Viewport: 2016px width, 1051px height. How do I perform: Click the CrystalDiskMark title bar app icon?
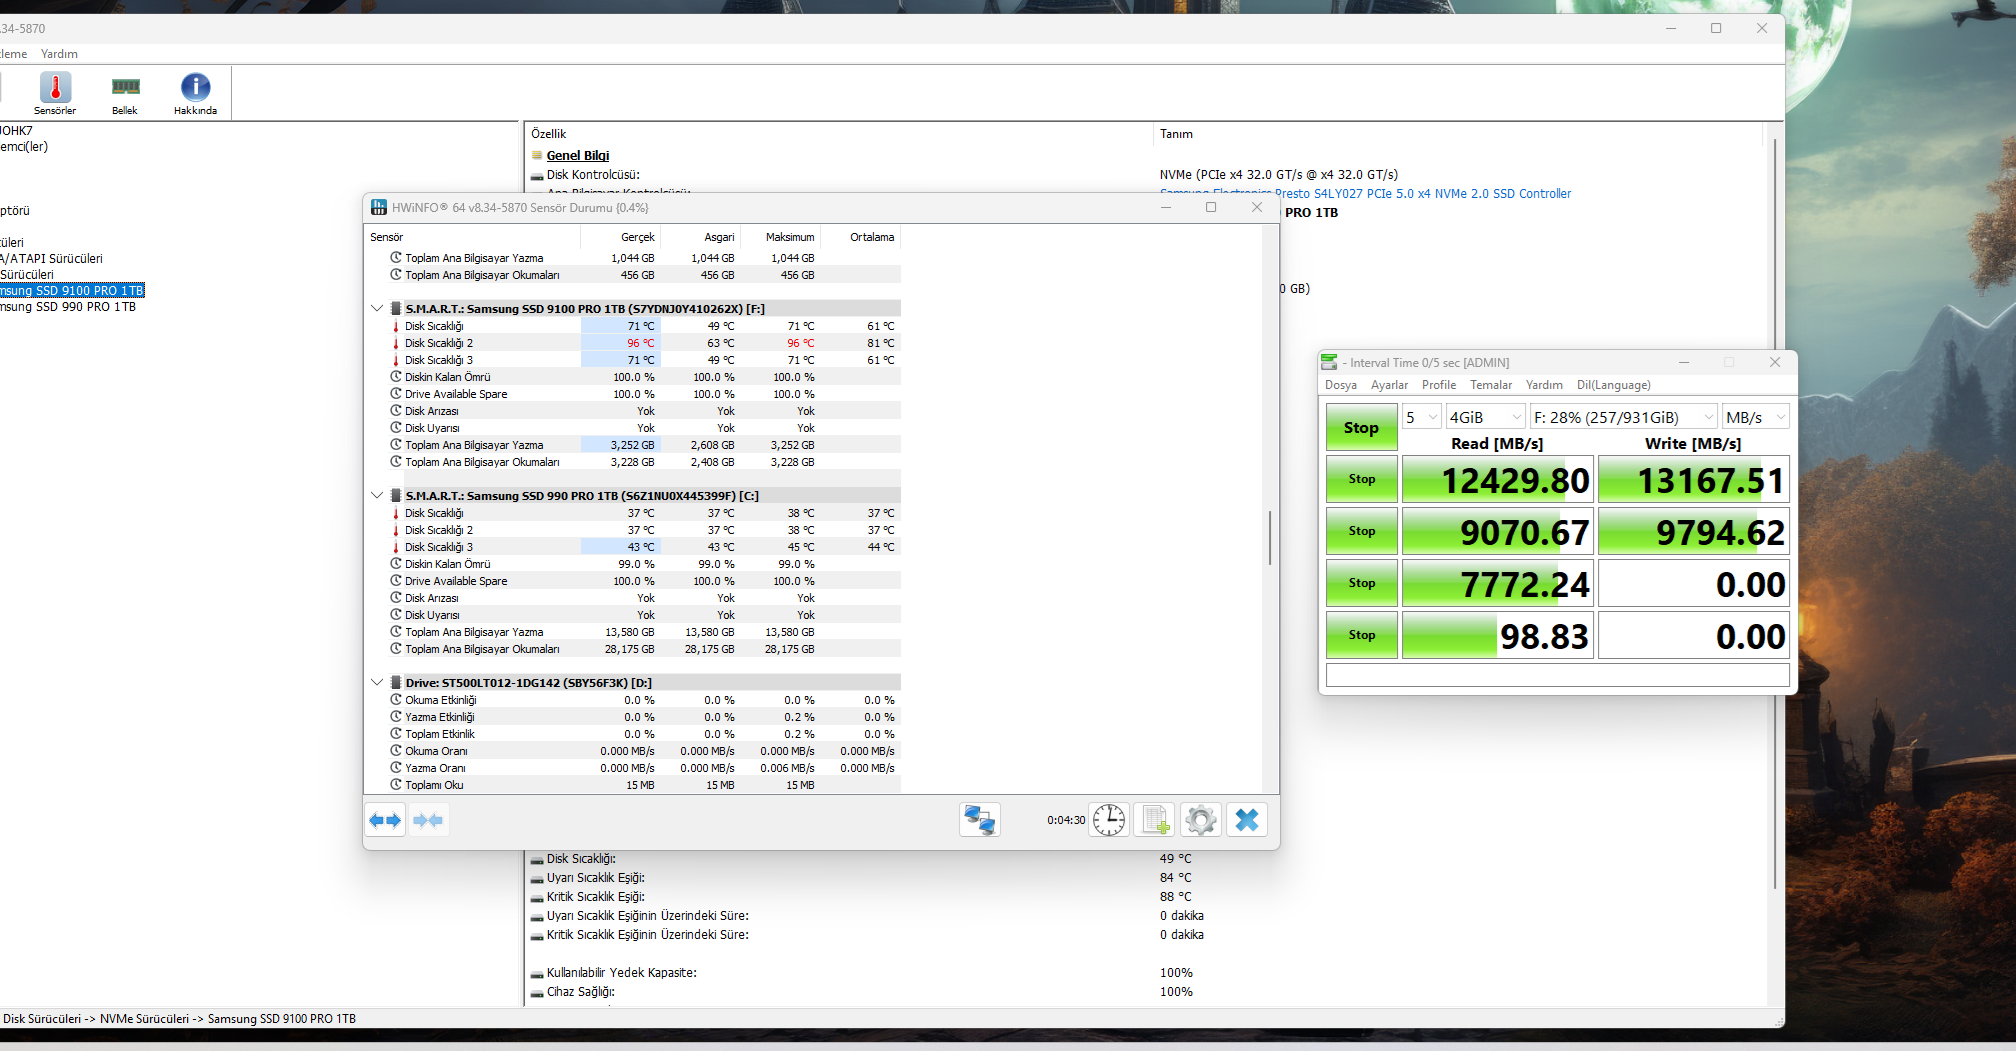(x=1329, y=362)
